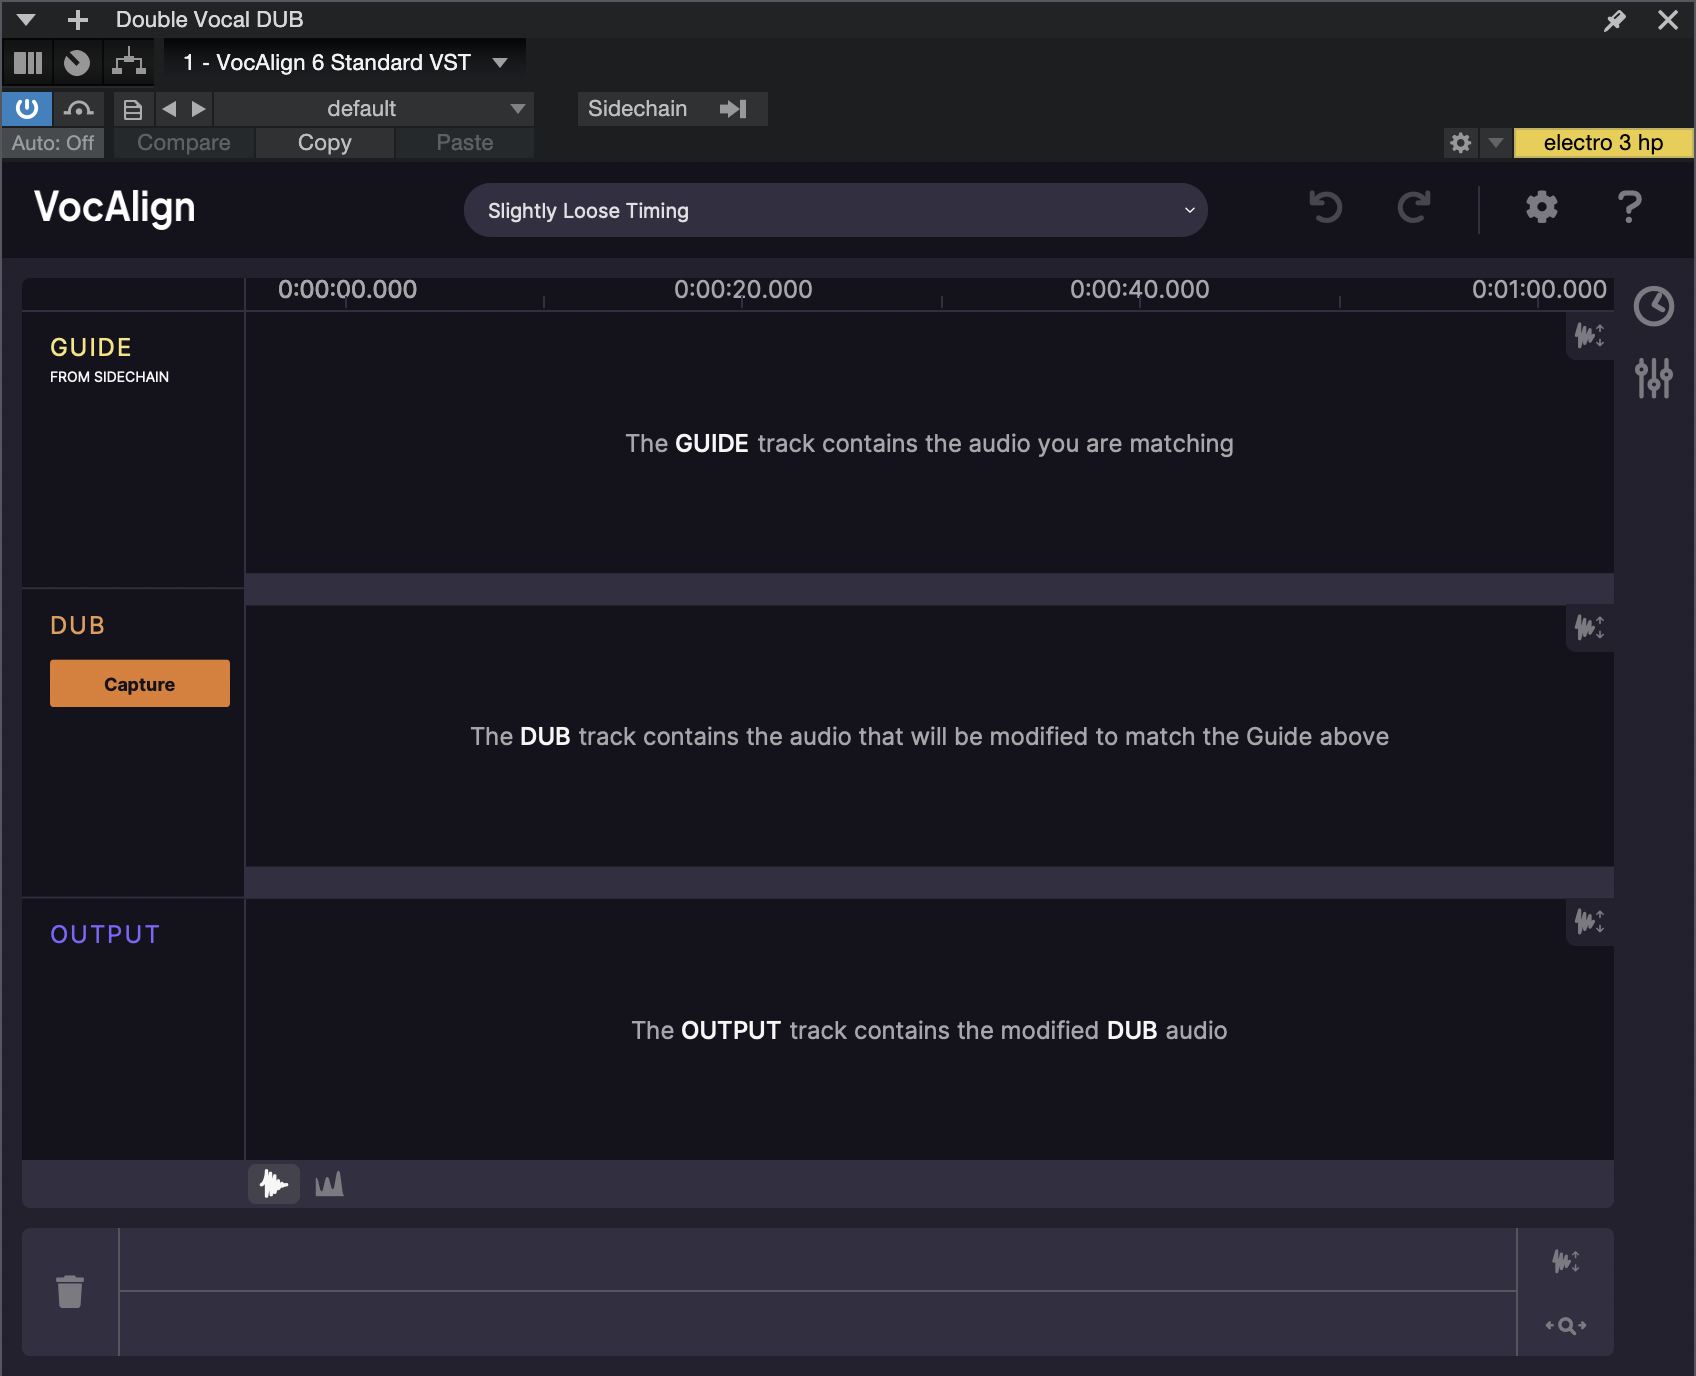The height and width of the screenshot is (1376, 1696).
Task: Click the VocAlign redo arrow icon
Action: (1413, 208)
